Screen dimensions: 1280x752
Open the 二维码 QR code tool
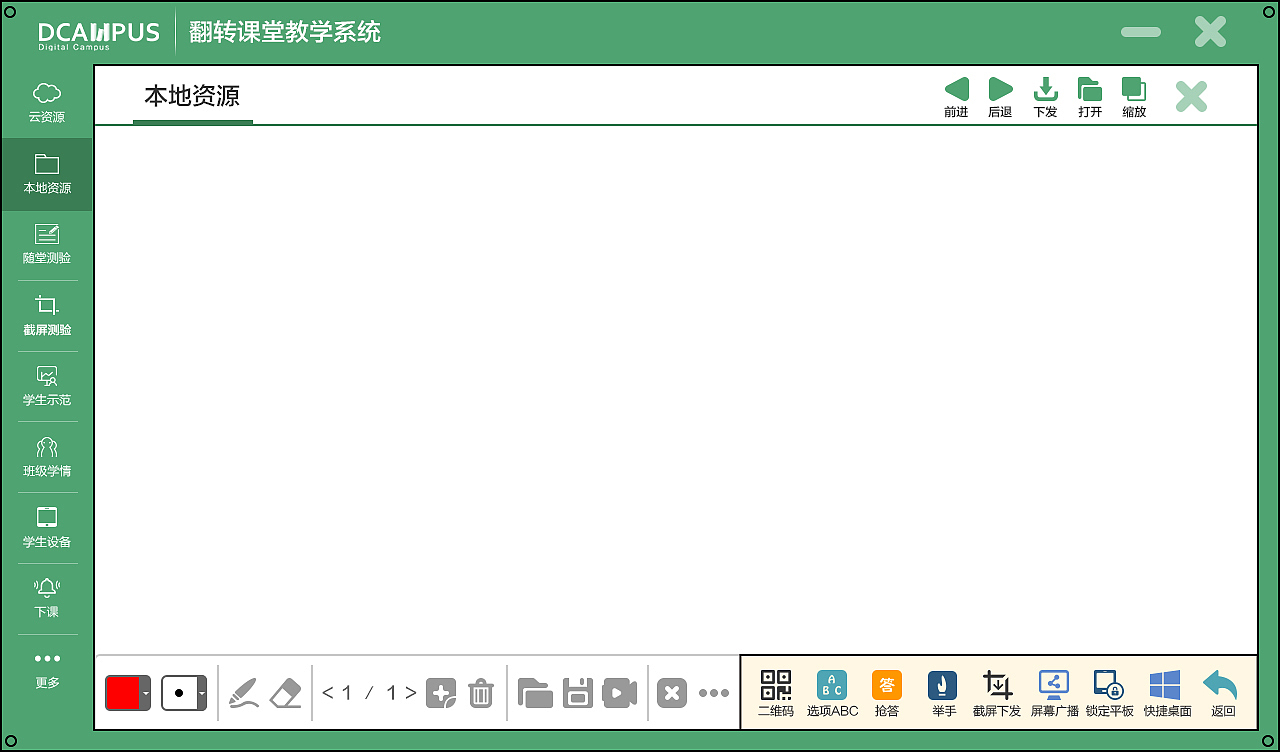[x=775, y=692]
